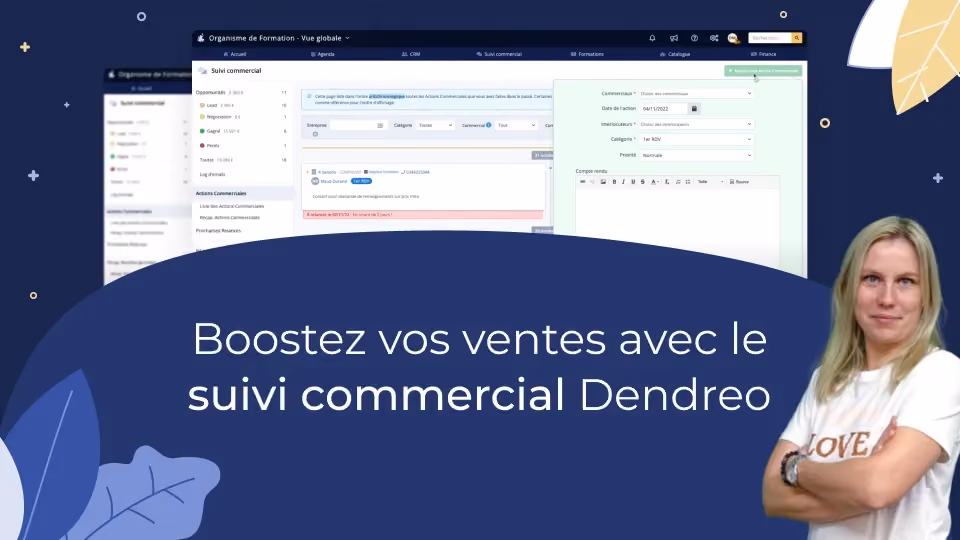This screenshot has width=960, height=540.
Task: Open the Catégorie dropdown showing 1er RDV
Action: tap(696, 140)
